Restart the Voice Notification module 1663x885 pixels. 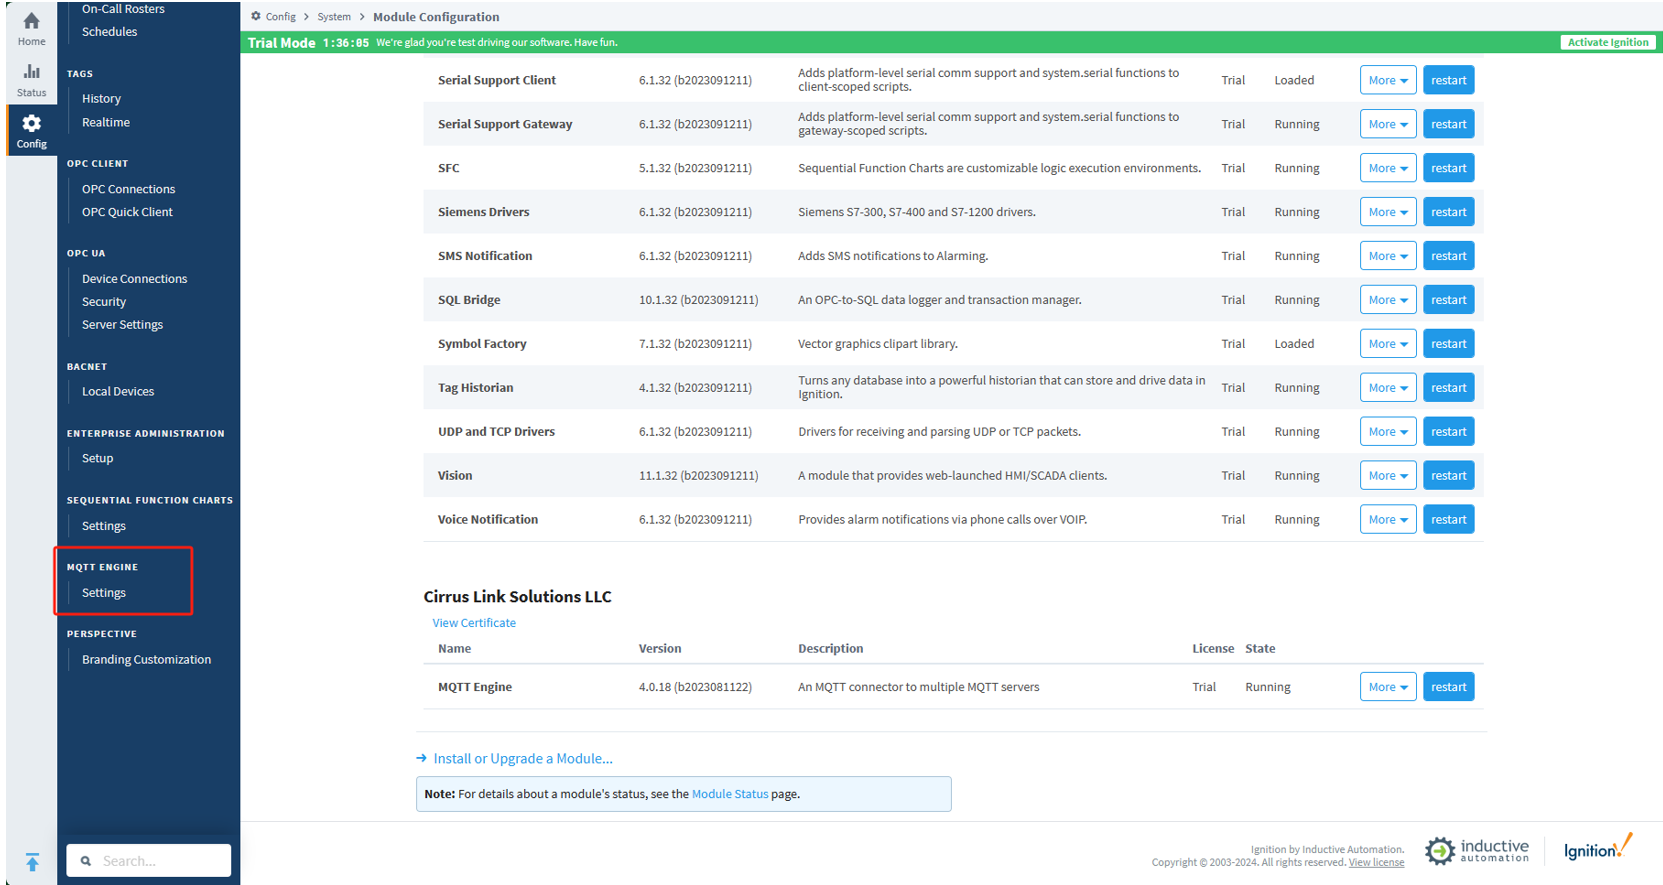coord(1448,520)
